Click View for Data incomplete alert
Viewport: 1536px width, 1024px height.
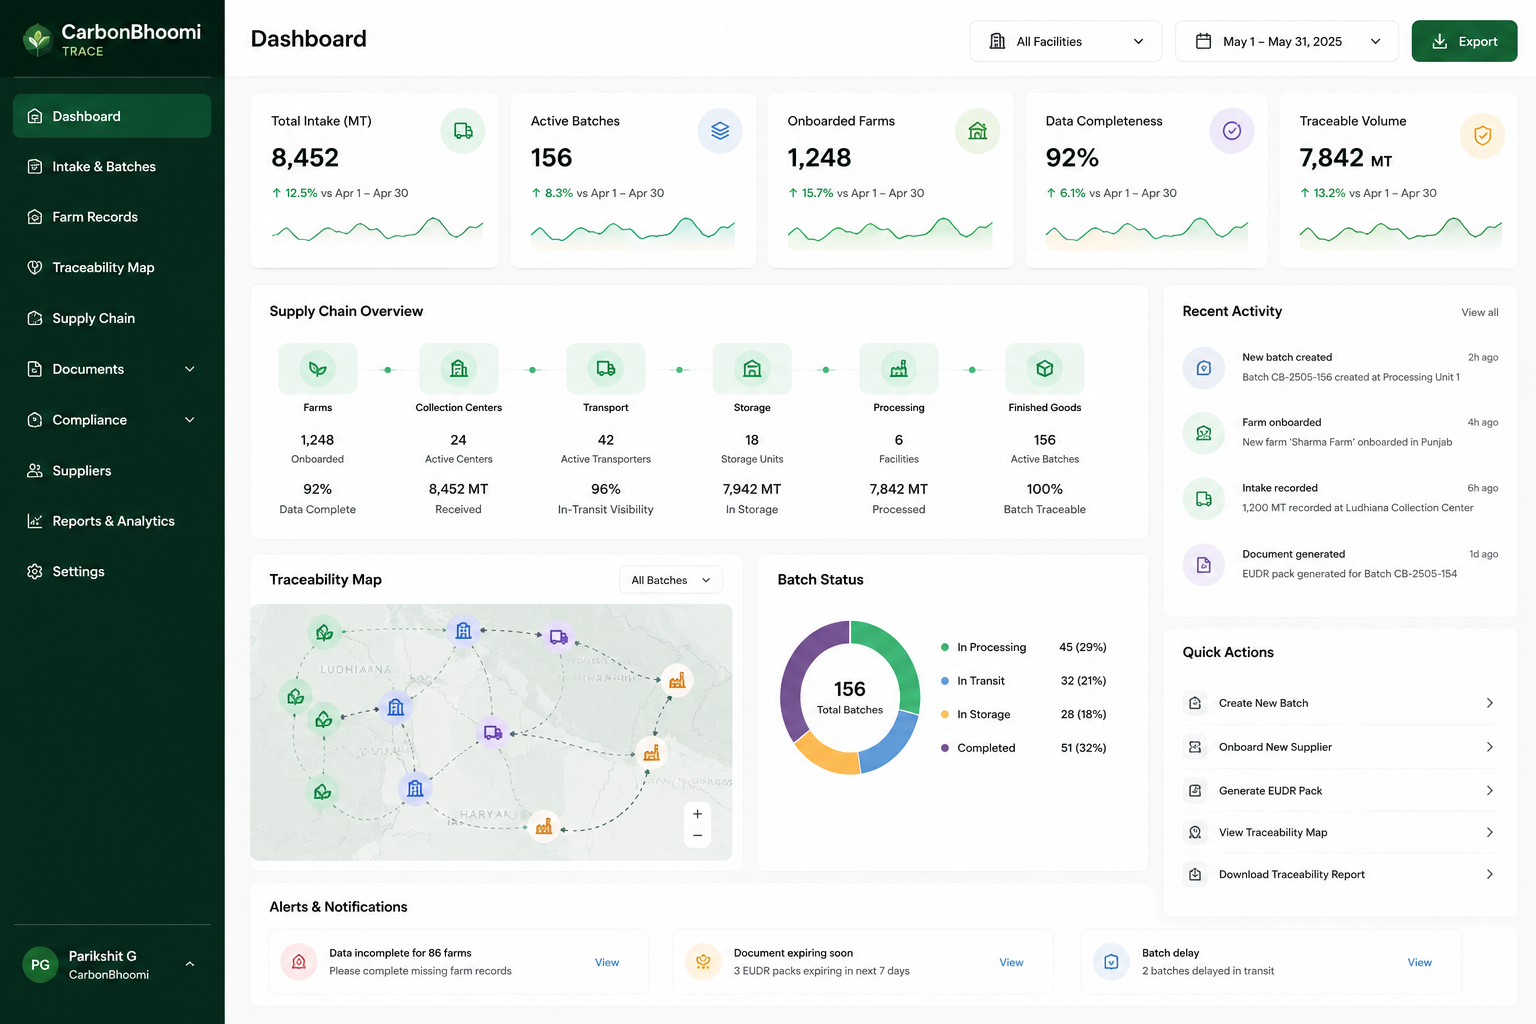(607, 963)
